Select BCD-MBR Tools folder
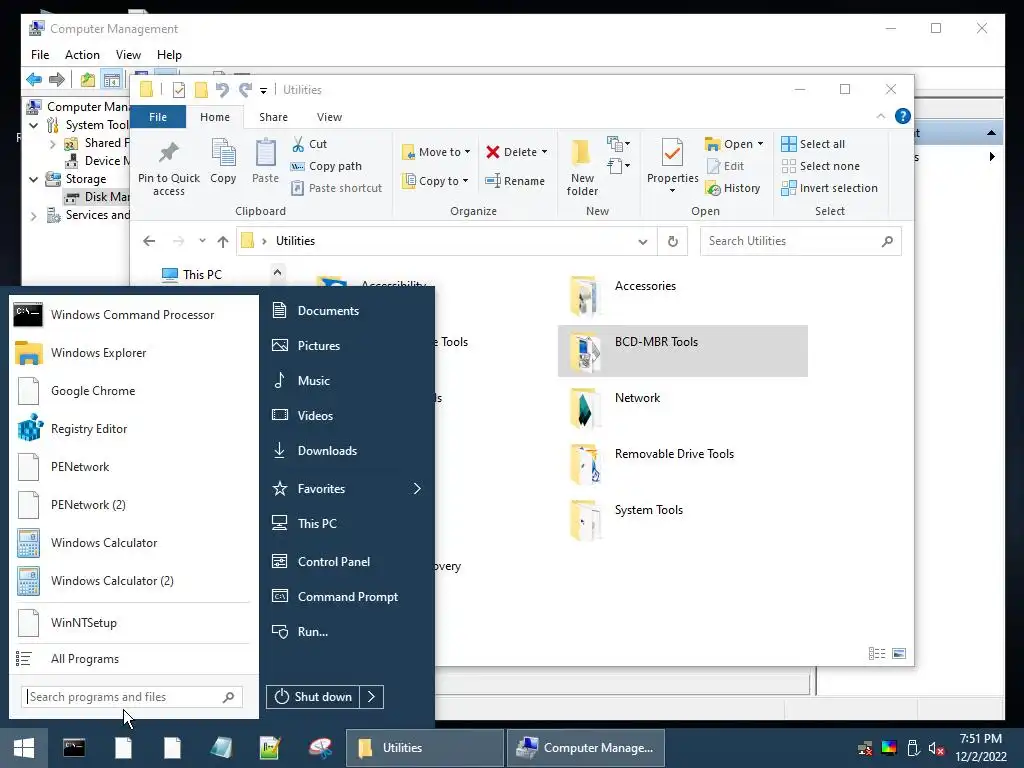Viewport: 1024px width, 768px height. (682, 351)
